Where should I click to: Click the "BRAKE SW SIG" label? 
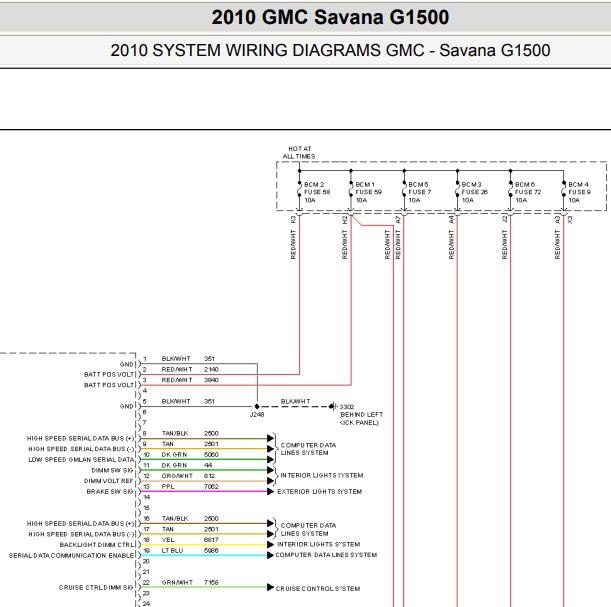point(110,492)
